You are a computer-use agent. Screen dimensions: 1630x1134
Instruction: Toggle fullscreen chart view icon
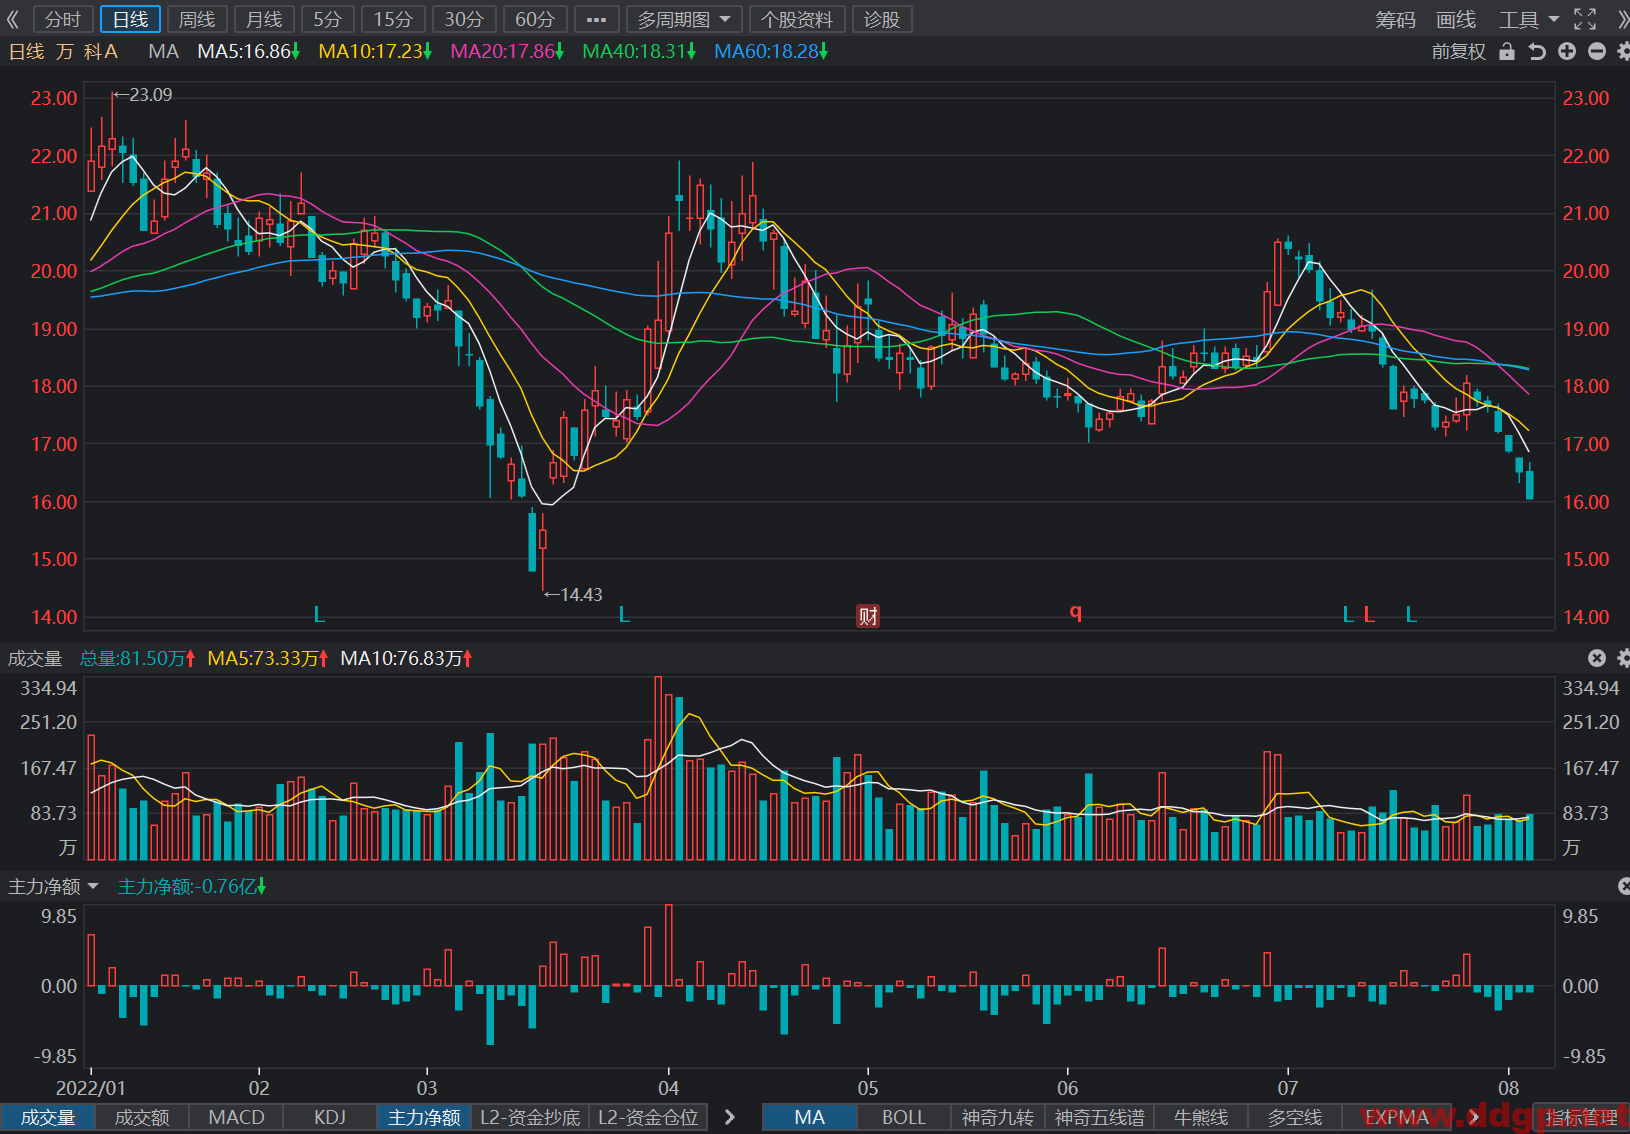click(1585, 19)
